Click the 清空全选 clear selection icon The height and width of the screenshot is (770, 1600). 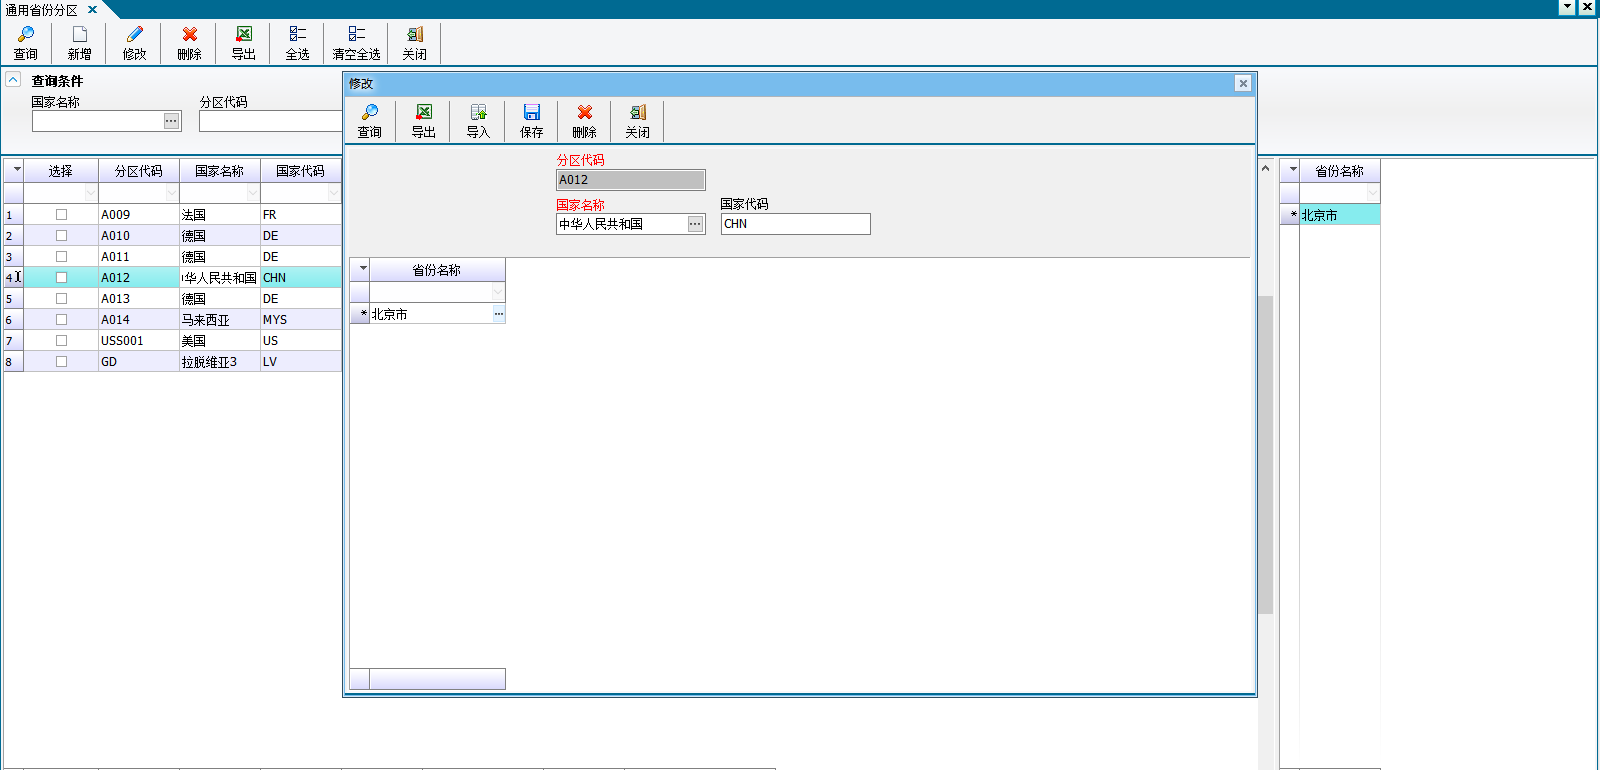coord(356,34)
